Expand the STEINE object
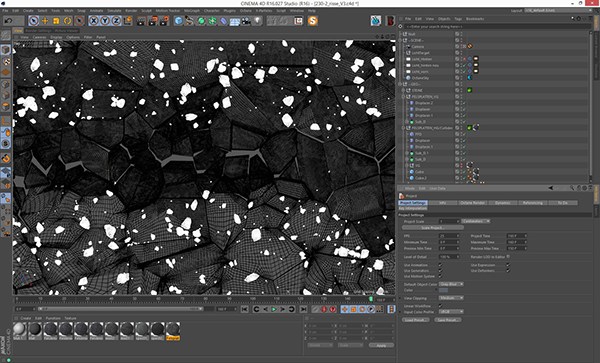 pyautogui.click(x=403, y=90)
